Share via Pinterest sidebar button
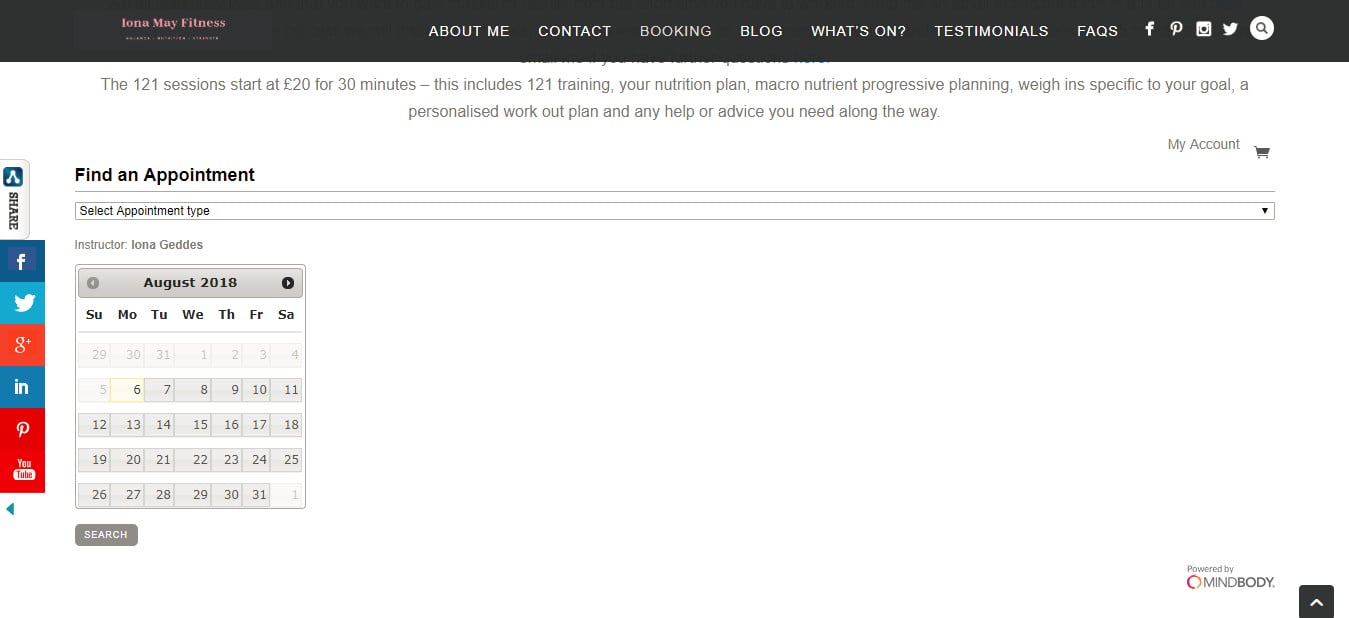This screenshot has height=618, width=1349. [22, 429]
